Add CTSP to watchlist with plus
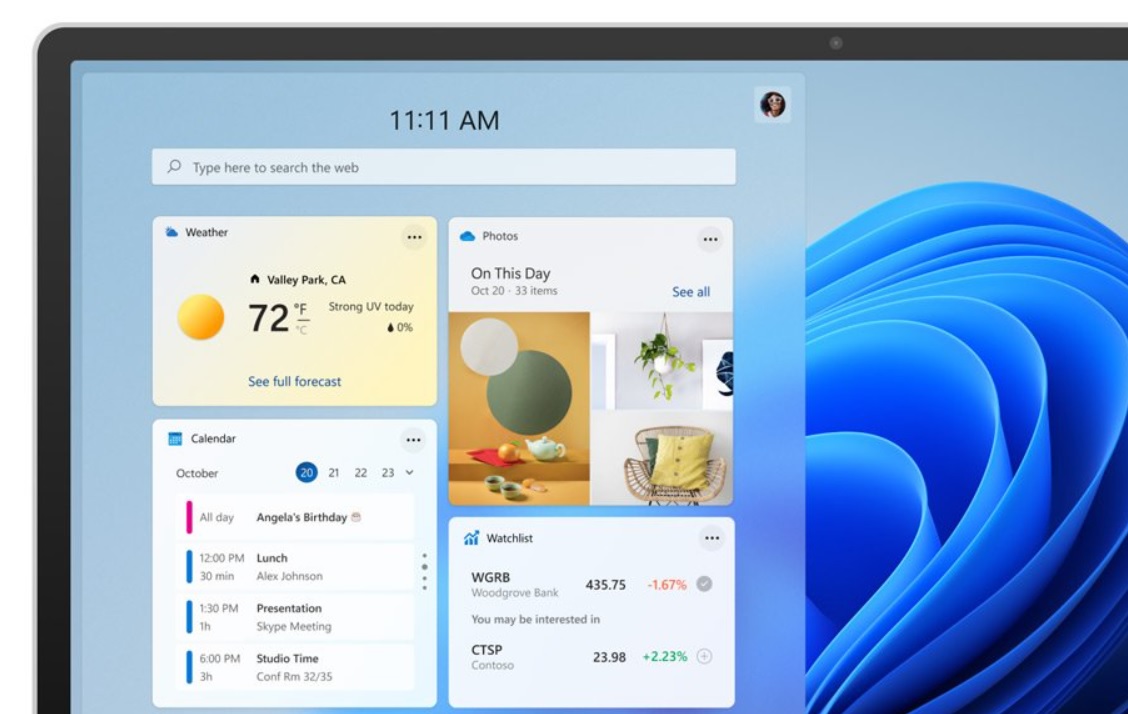 (704, 657)
